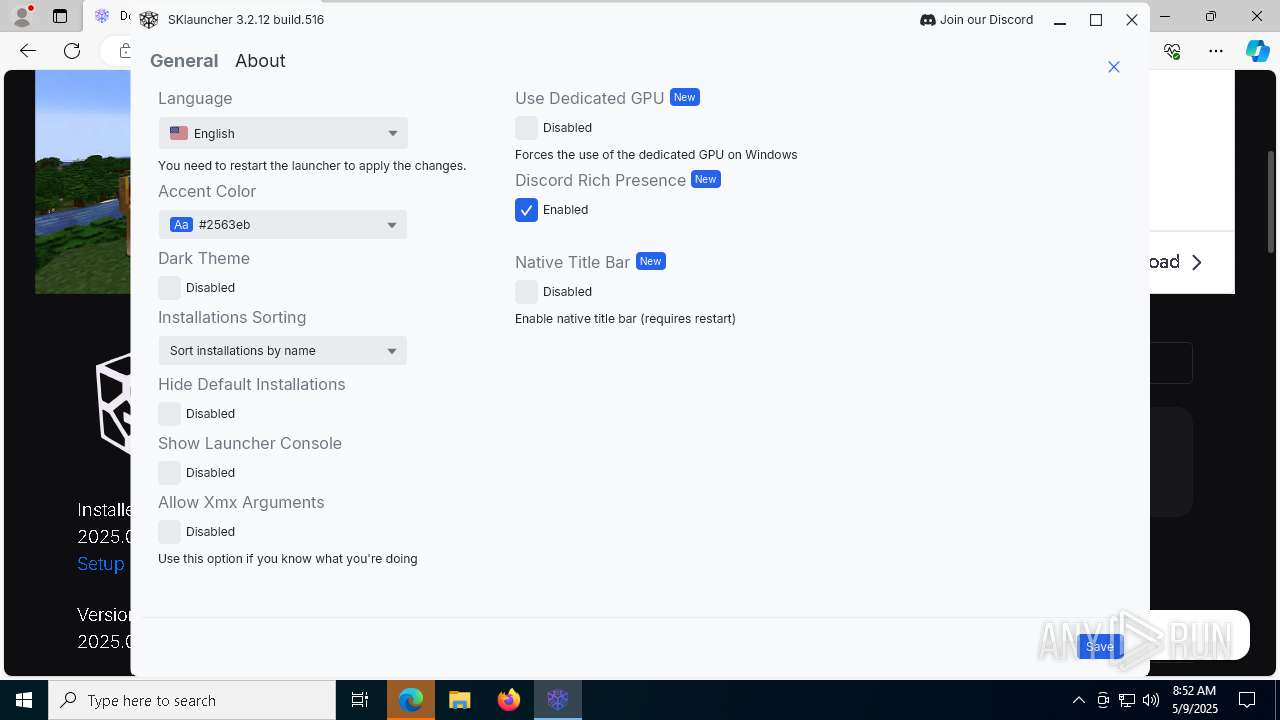This screenshot has height=720, width=1280.
Task: Open browser tab actions icon
Action: [x=60, y=16]
